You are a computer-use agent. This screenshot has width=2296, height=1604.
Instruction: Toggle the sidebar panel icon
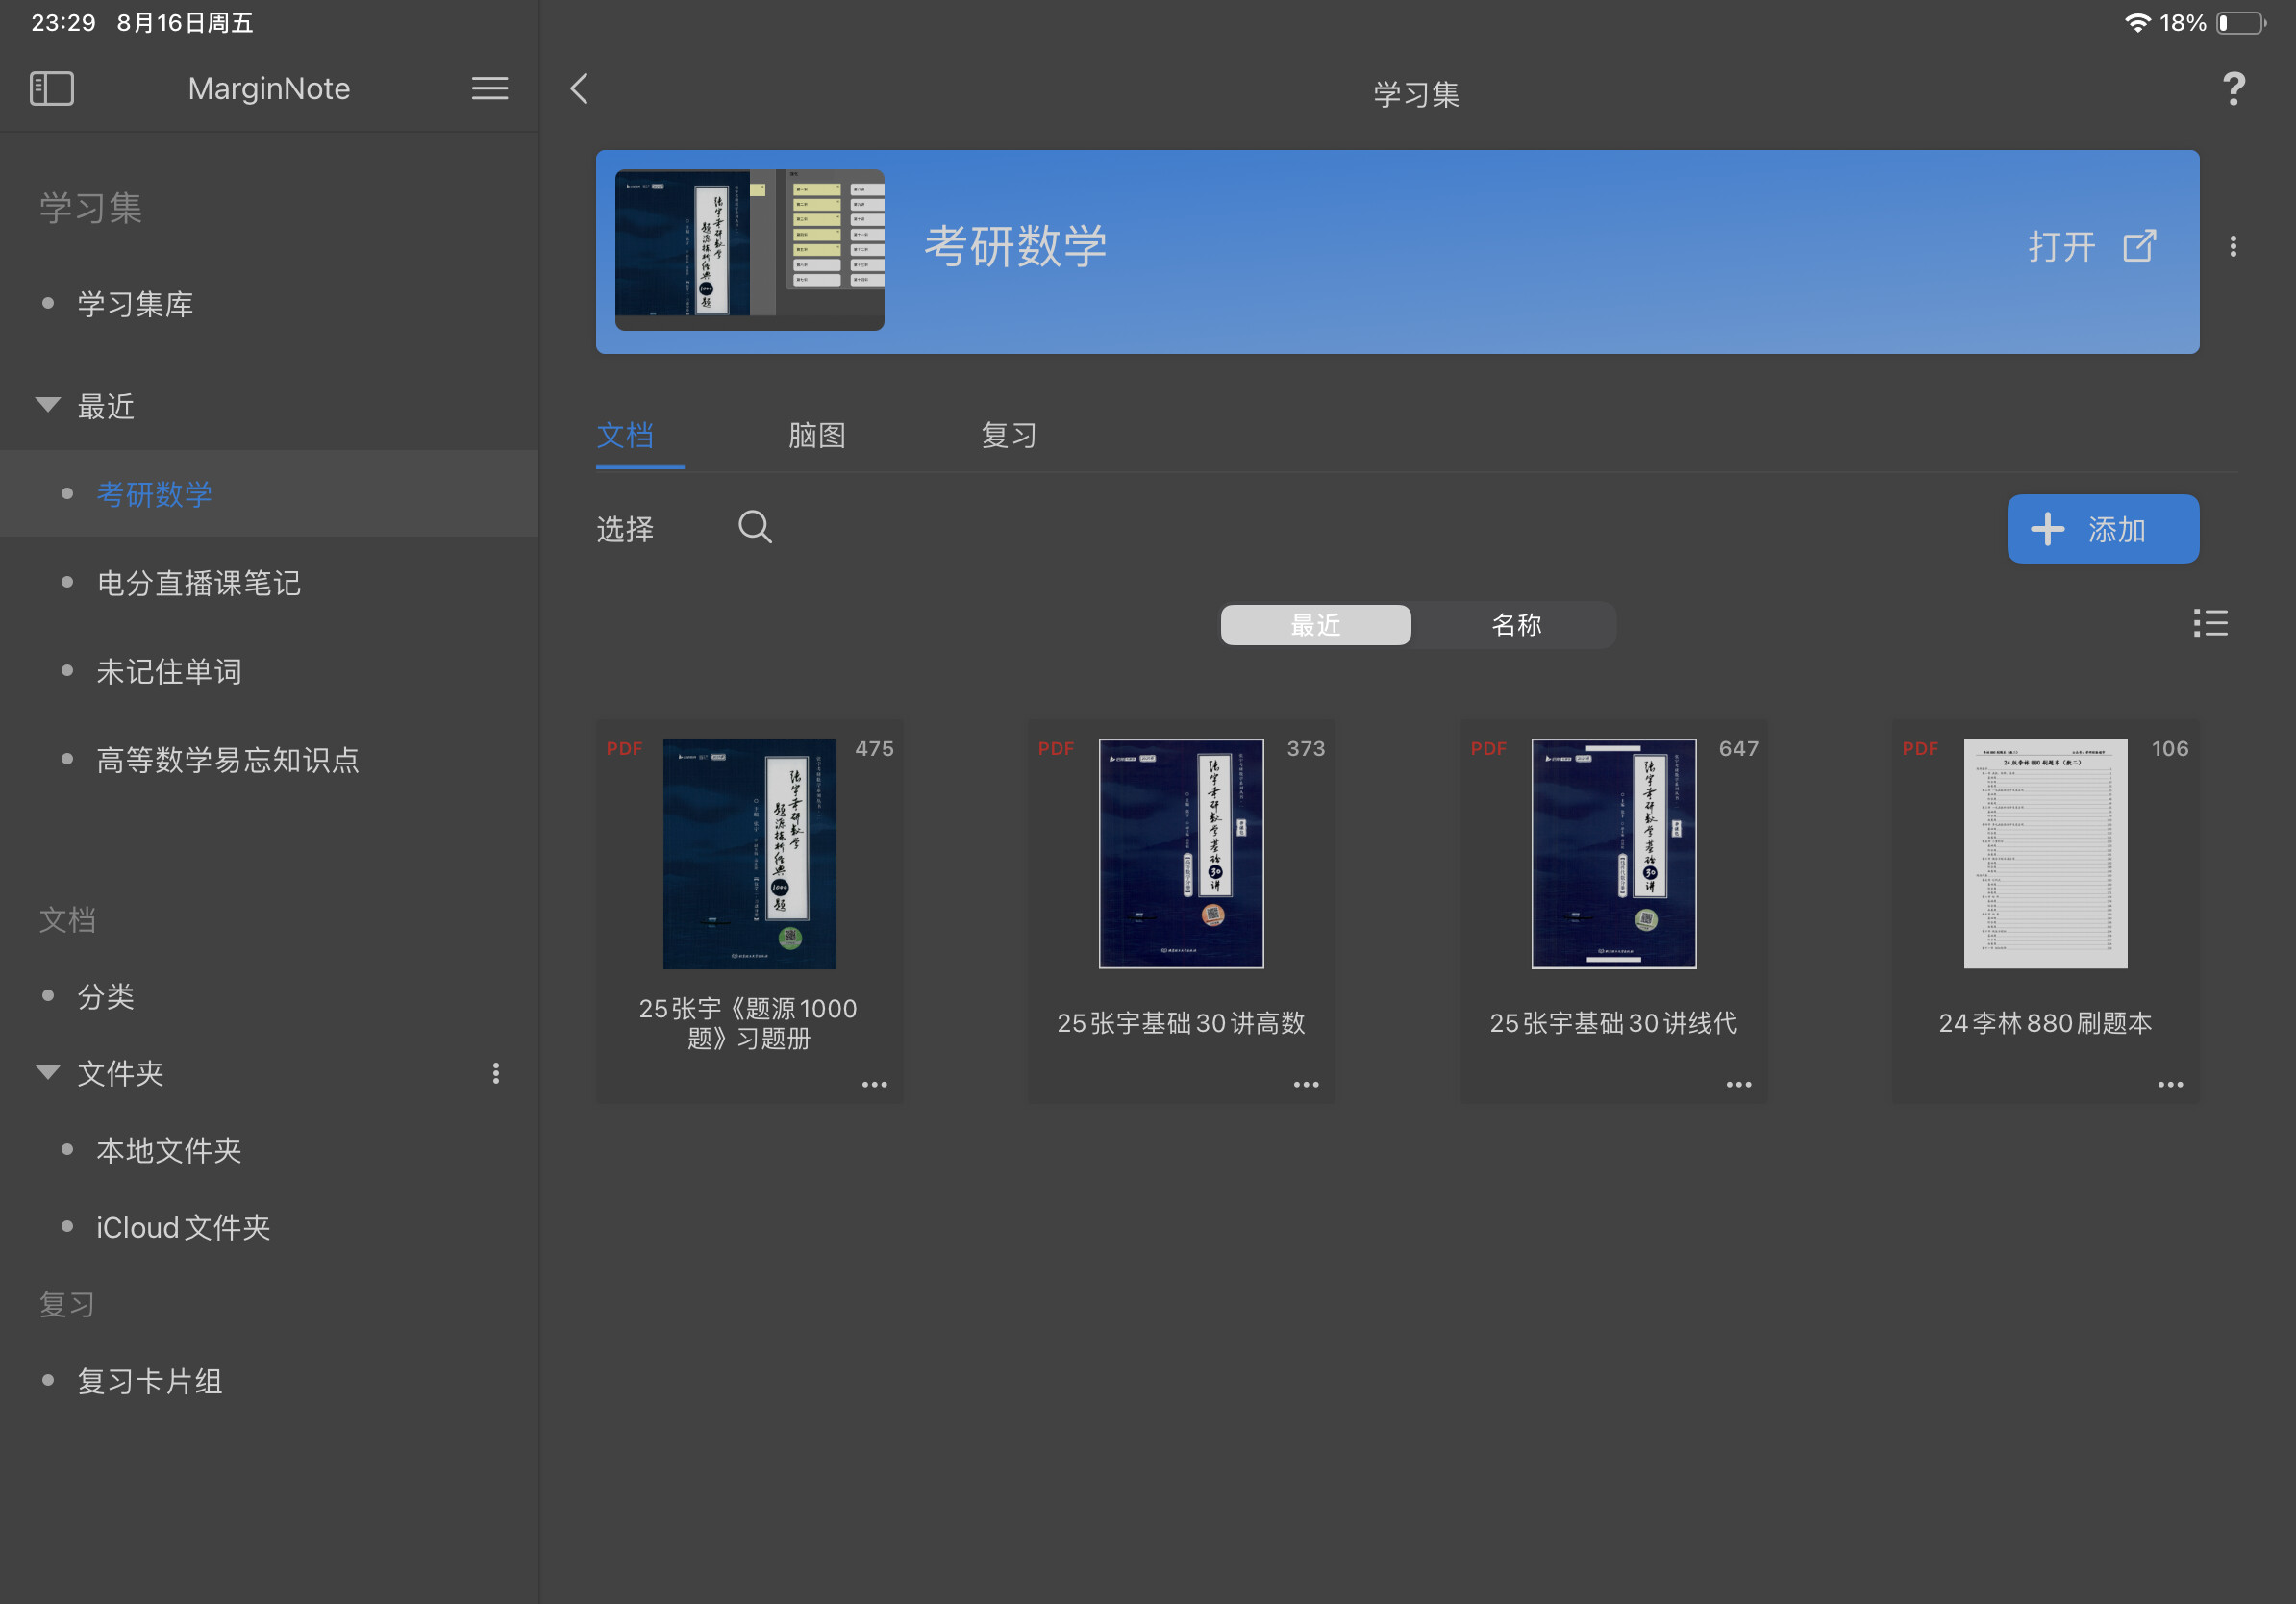point(52,88)
